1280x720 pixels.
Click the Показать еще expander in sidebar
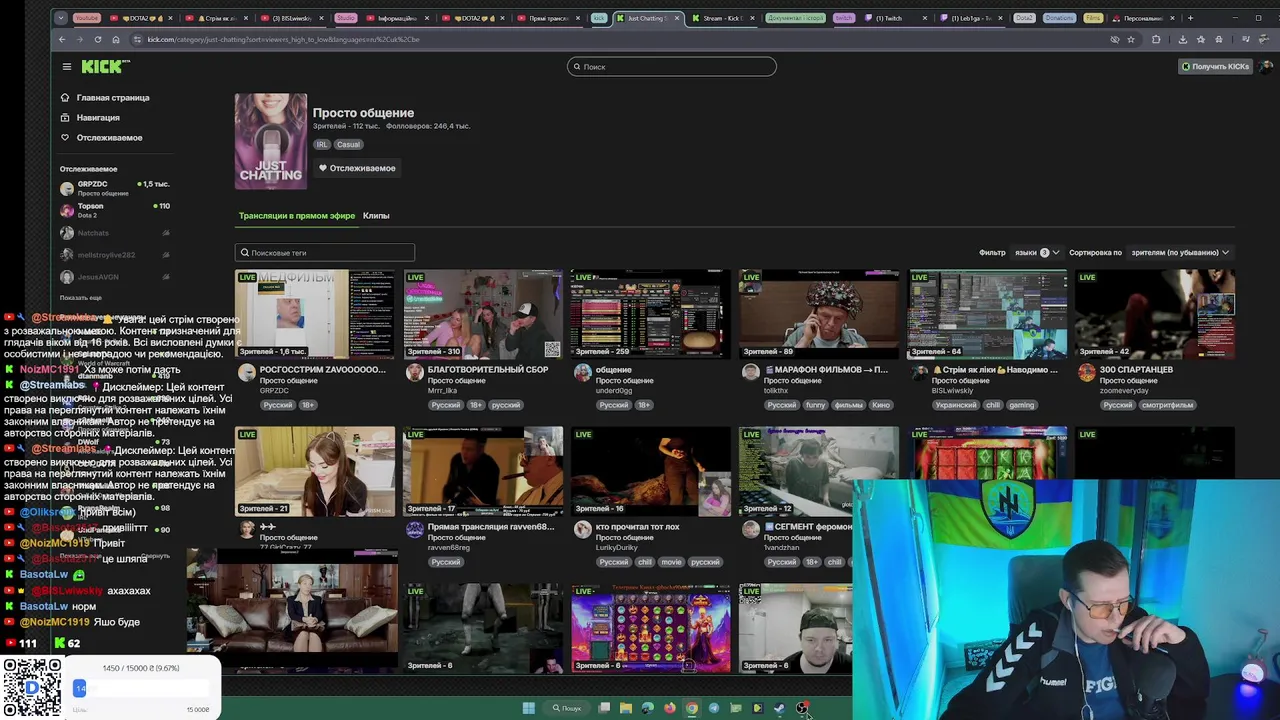[x=81, y=298]
